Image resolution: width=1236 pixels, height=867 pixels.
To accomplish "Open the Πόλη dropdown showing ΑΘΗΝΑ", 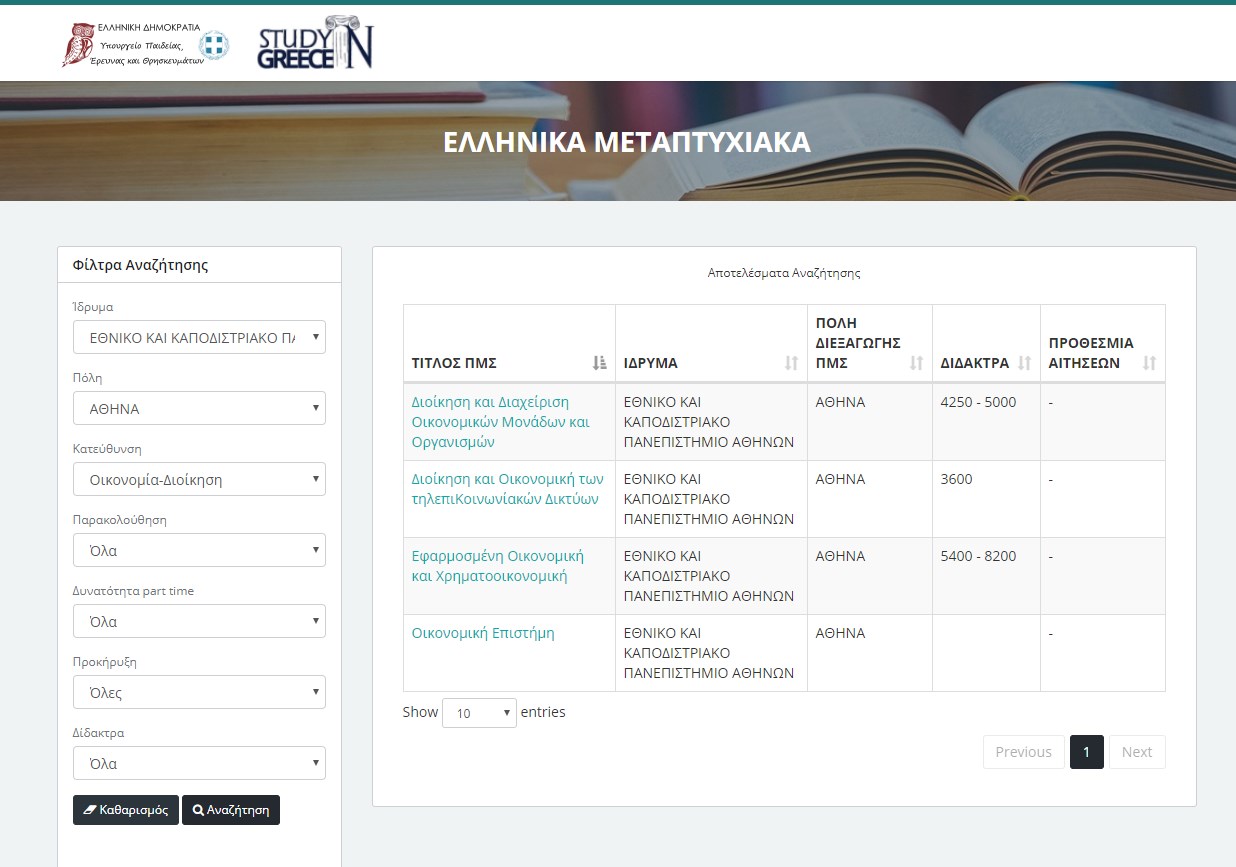I will 199,409.
